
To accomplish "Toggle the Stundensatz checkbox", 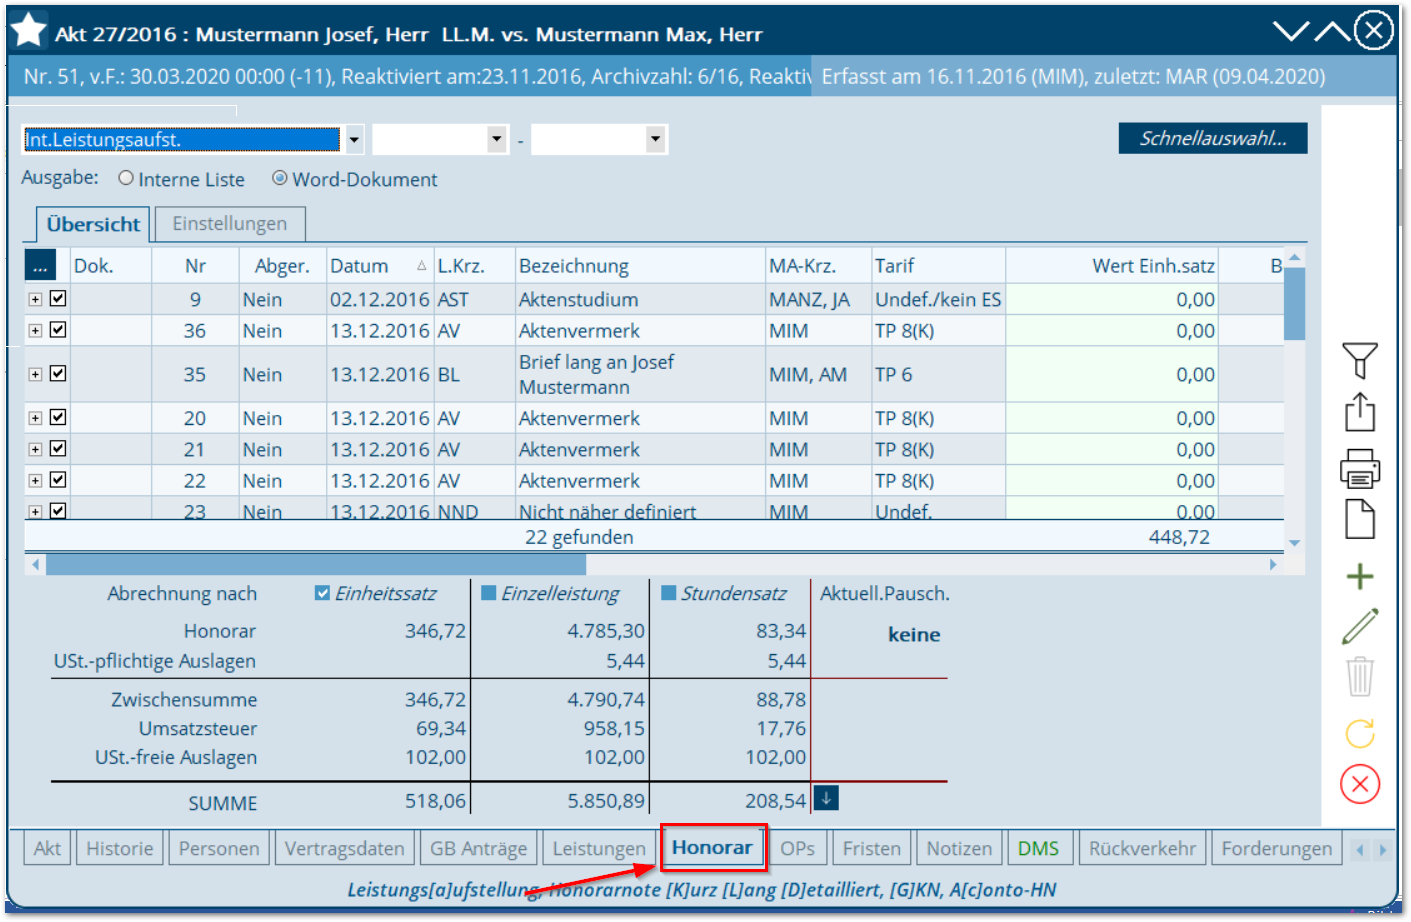I will pyautogui.click(x=669, y=593).
